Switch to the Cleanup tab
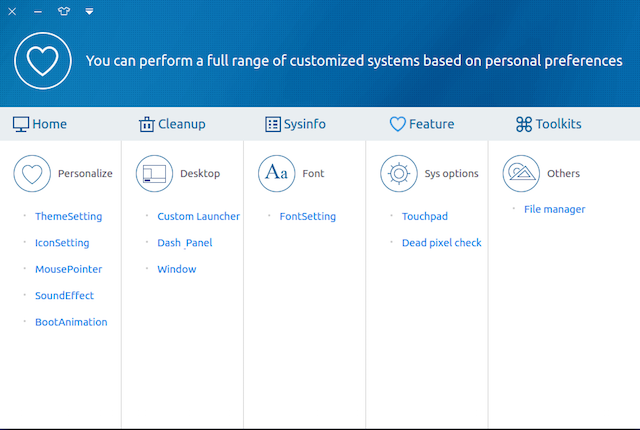This screenshot has width=640, height=430. click(172, 124)
